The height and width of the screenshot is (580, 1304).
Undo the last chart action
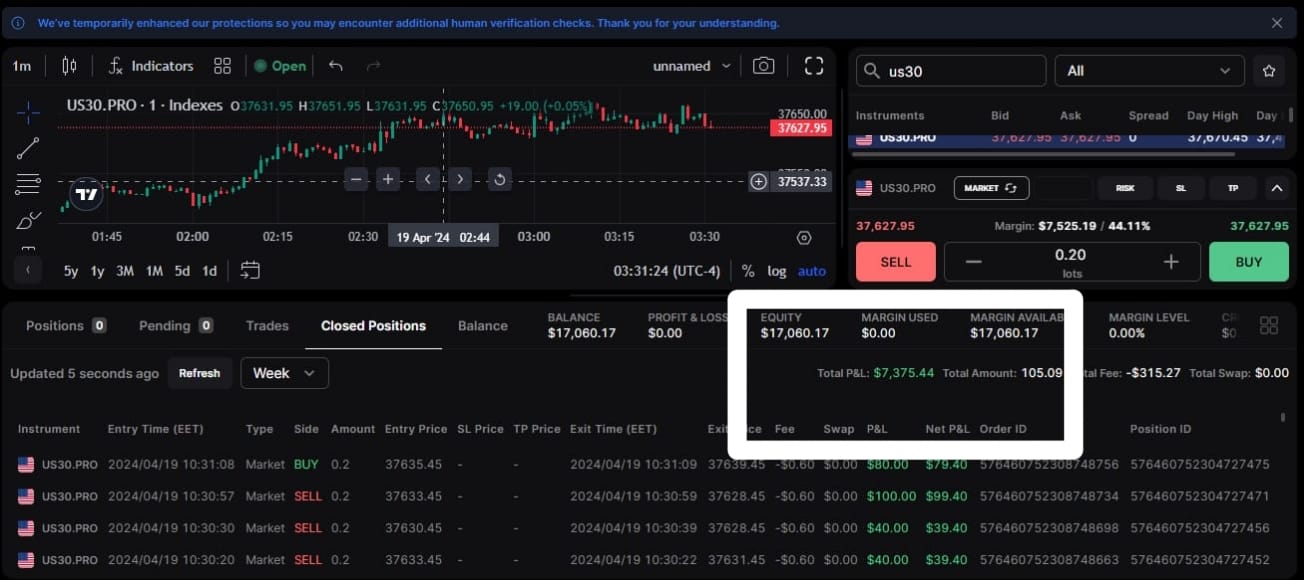(x=336, y=66)
